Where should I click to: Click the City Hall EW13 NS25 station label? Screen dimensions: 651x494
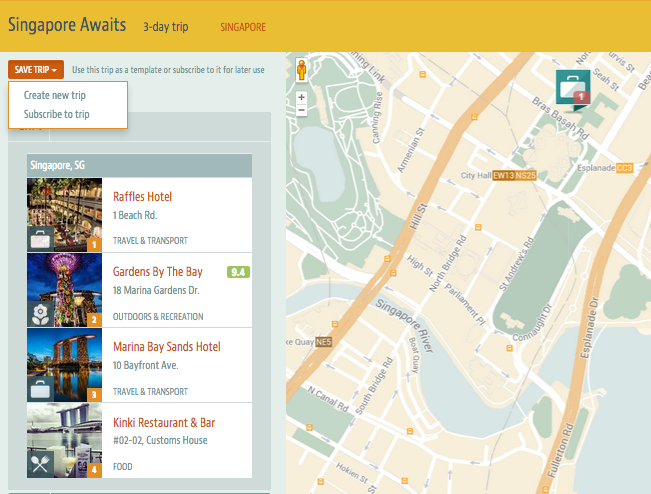(498, 175)
